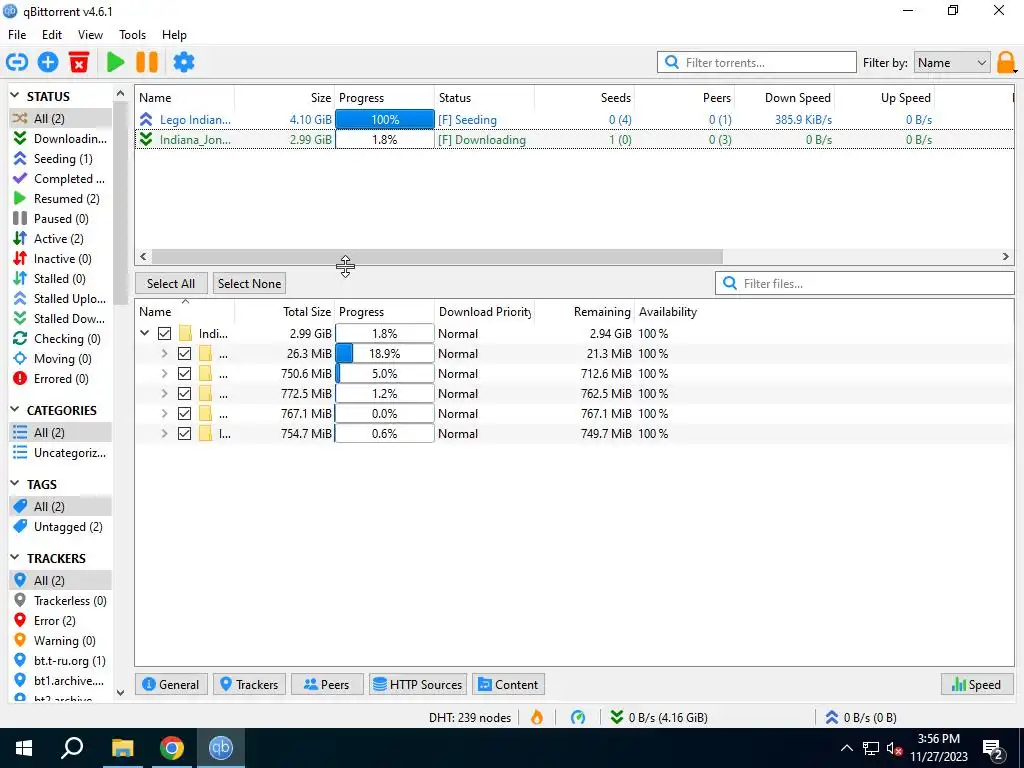The image size is (1024, 768).
Task: Collapse the TAGS sidebar section
Action: point(15,484)
